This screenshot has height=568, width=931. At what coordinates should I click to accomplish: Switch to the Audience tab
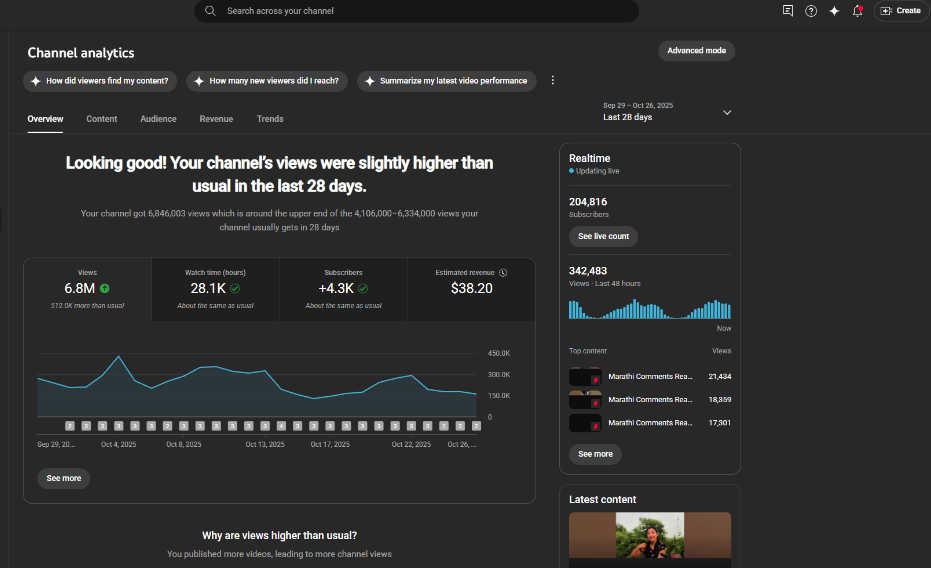158,119
